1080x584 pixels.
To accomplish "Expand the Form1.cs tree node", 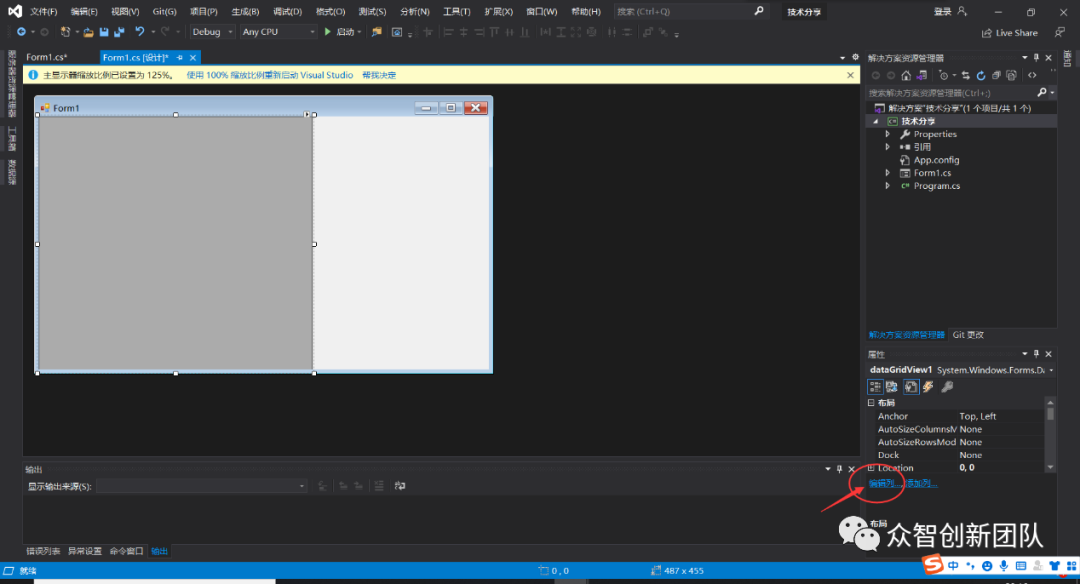I will click(x=887, y=173).
